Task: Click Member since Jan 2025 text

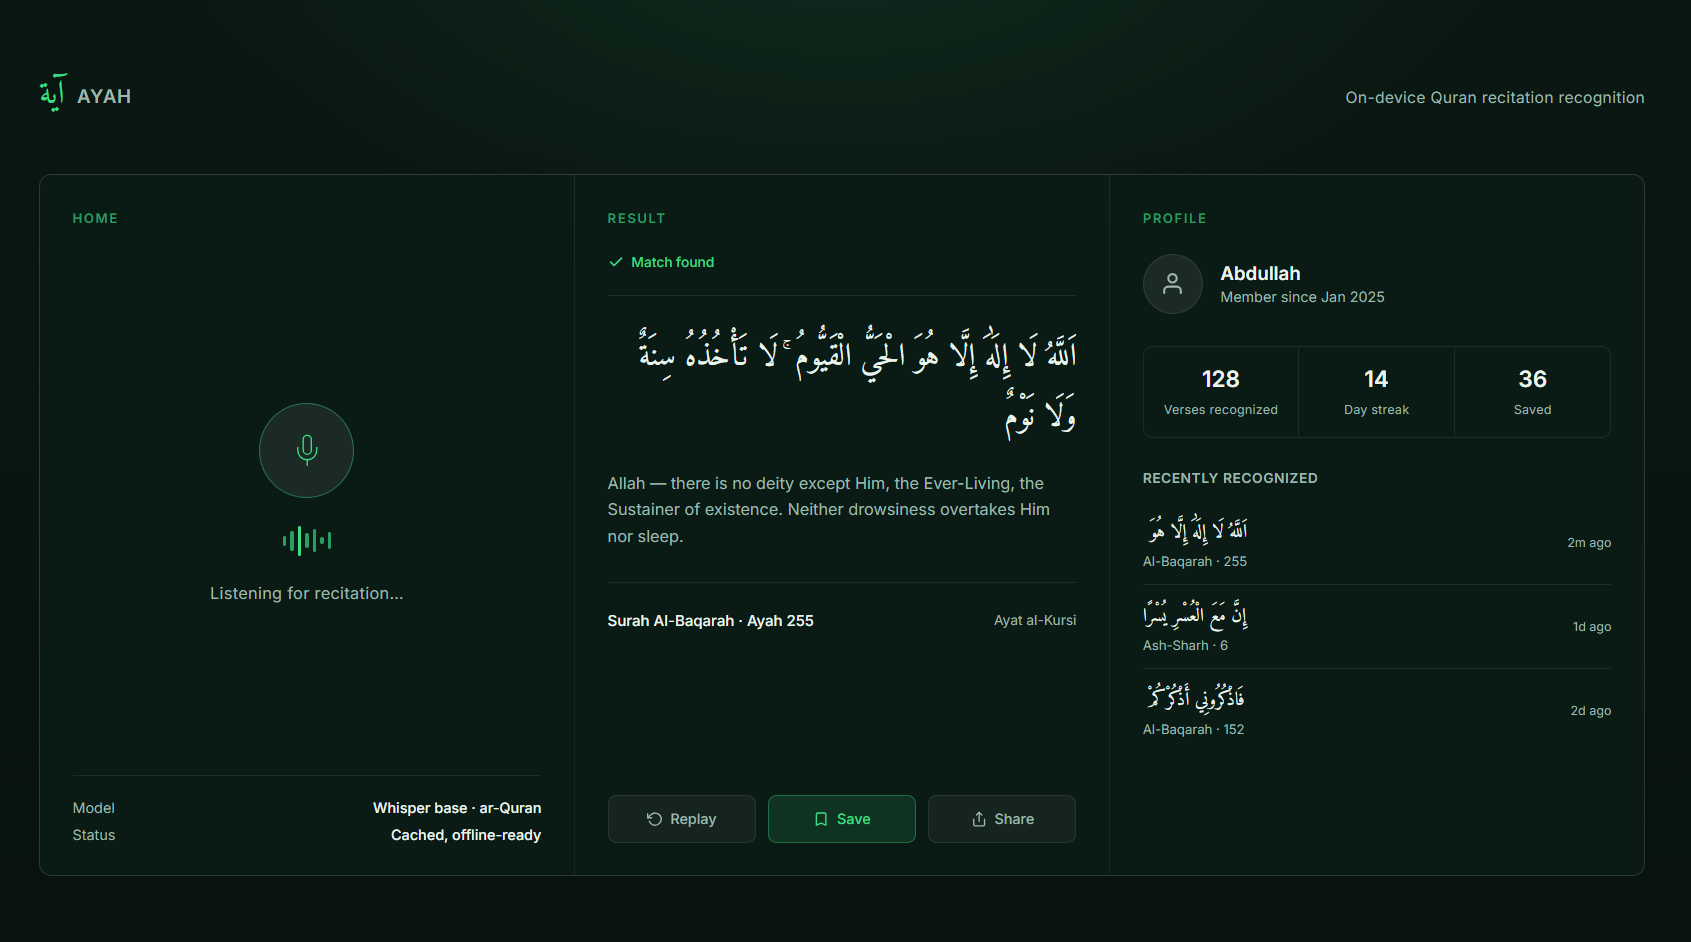Action: (x=1302, y=297)
